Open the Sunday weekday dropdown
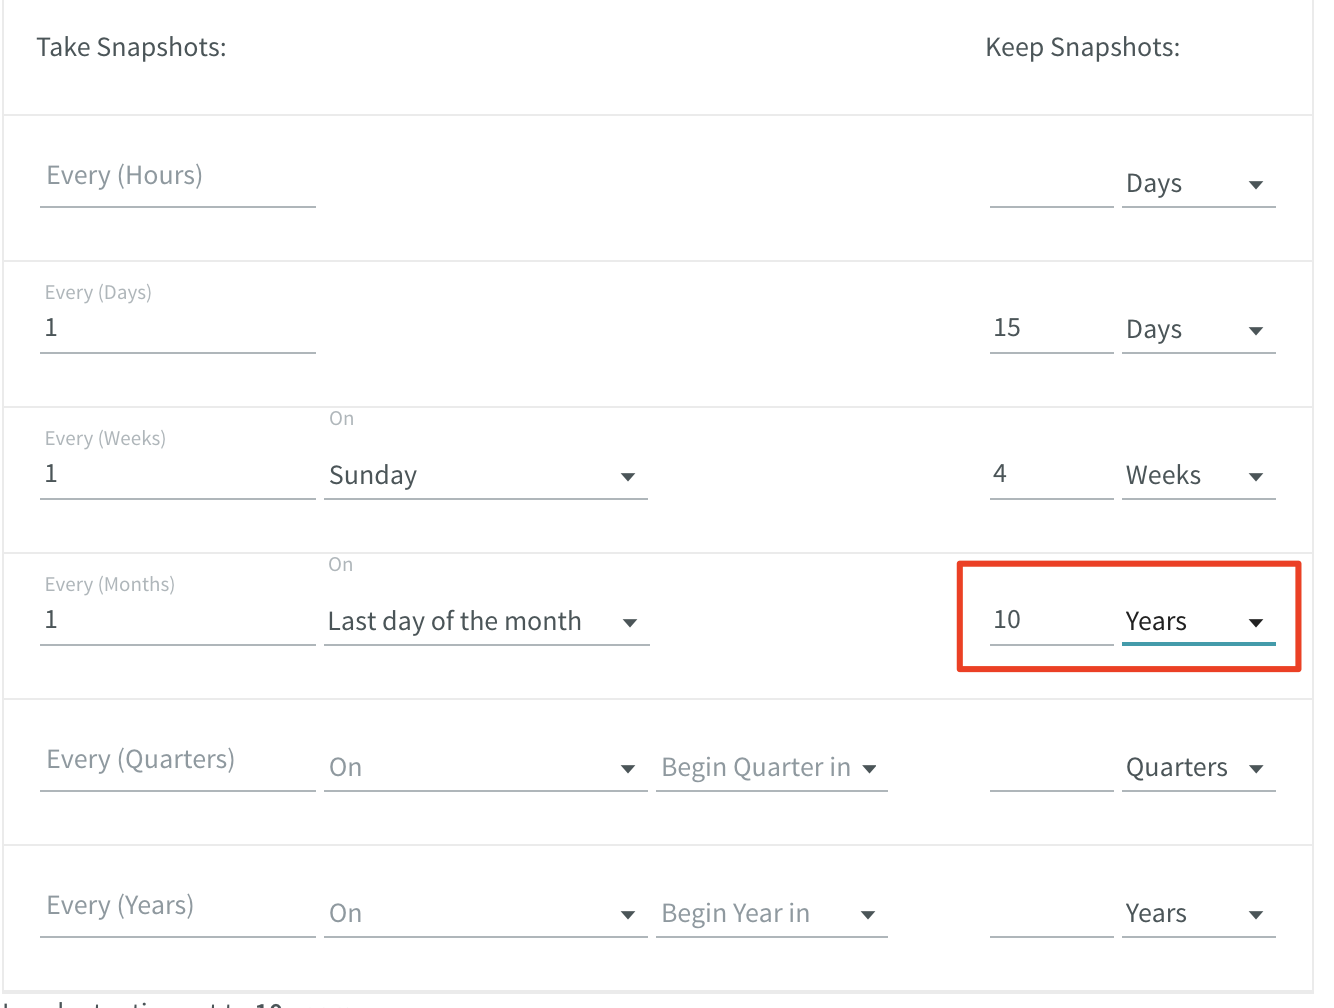 (486, 476)
